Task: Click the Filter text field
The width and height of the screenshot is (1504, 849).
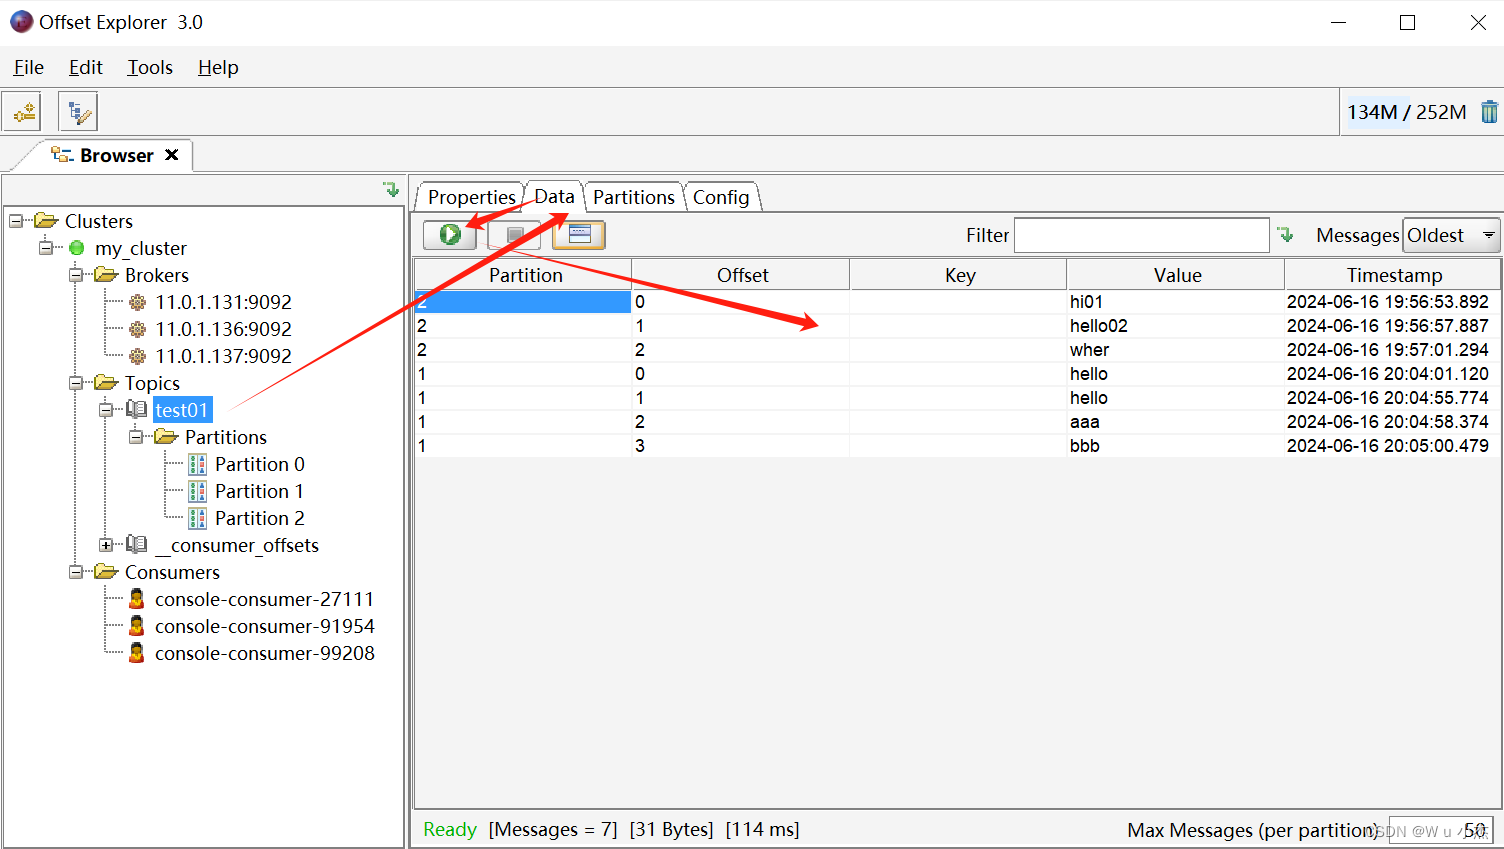Action: pos(1142,235)
